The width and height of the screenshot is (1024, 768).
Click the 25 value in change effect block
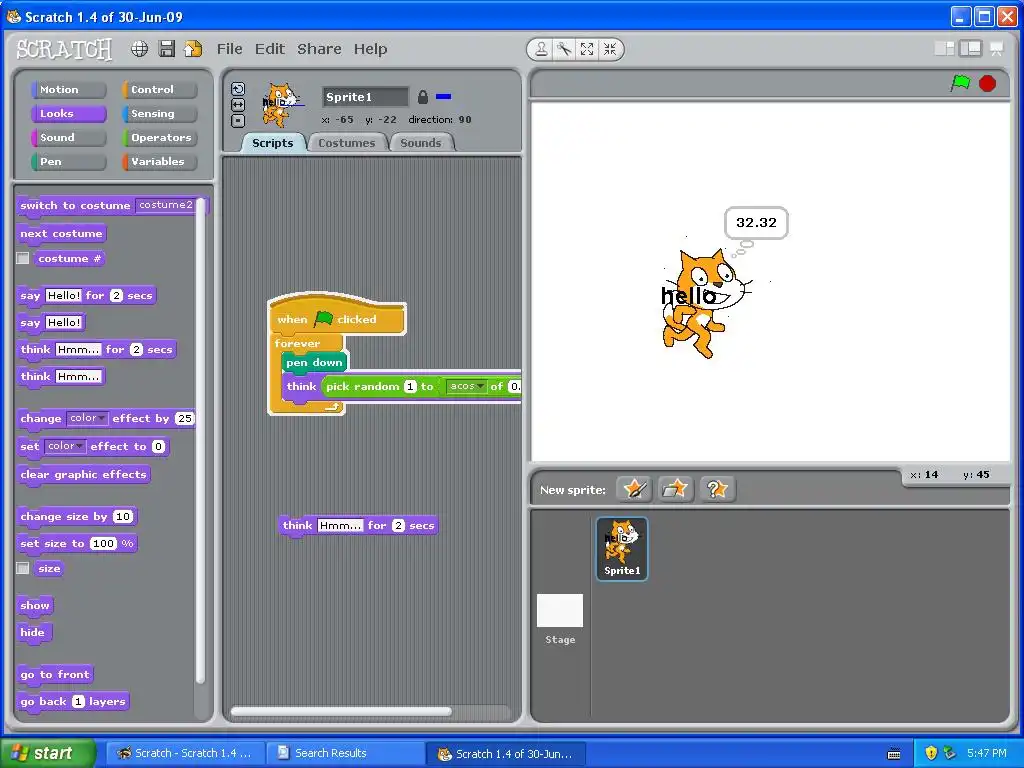(x=185, y=419)
